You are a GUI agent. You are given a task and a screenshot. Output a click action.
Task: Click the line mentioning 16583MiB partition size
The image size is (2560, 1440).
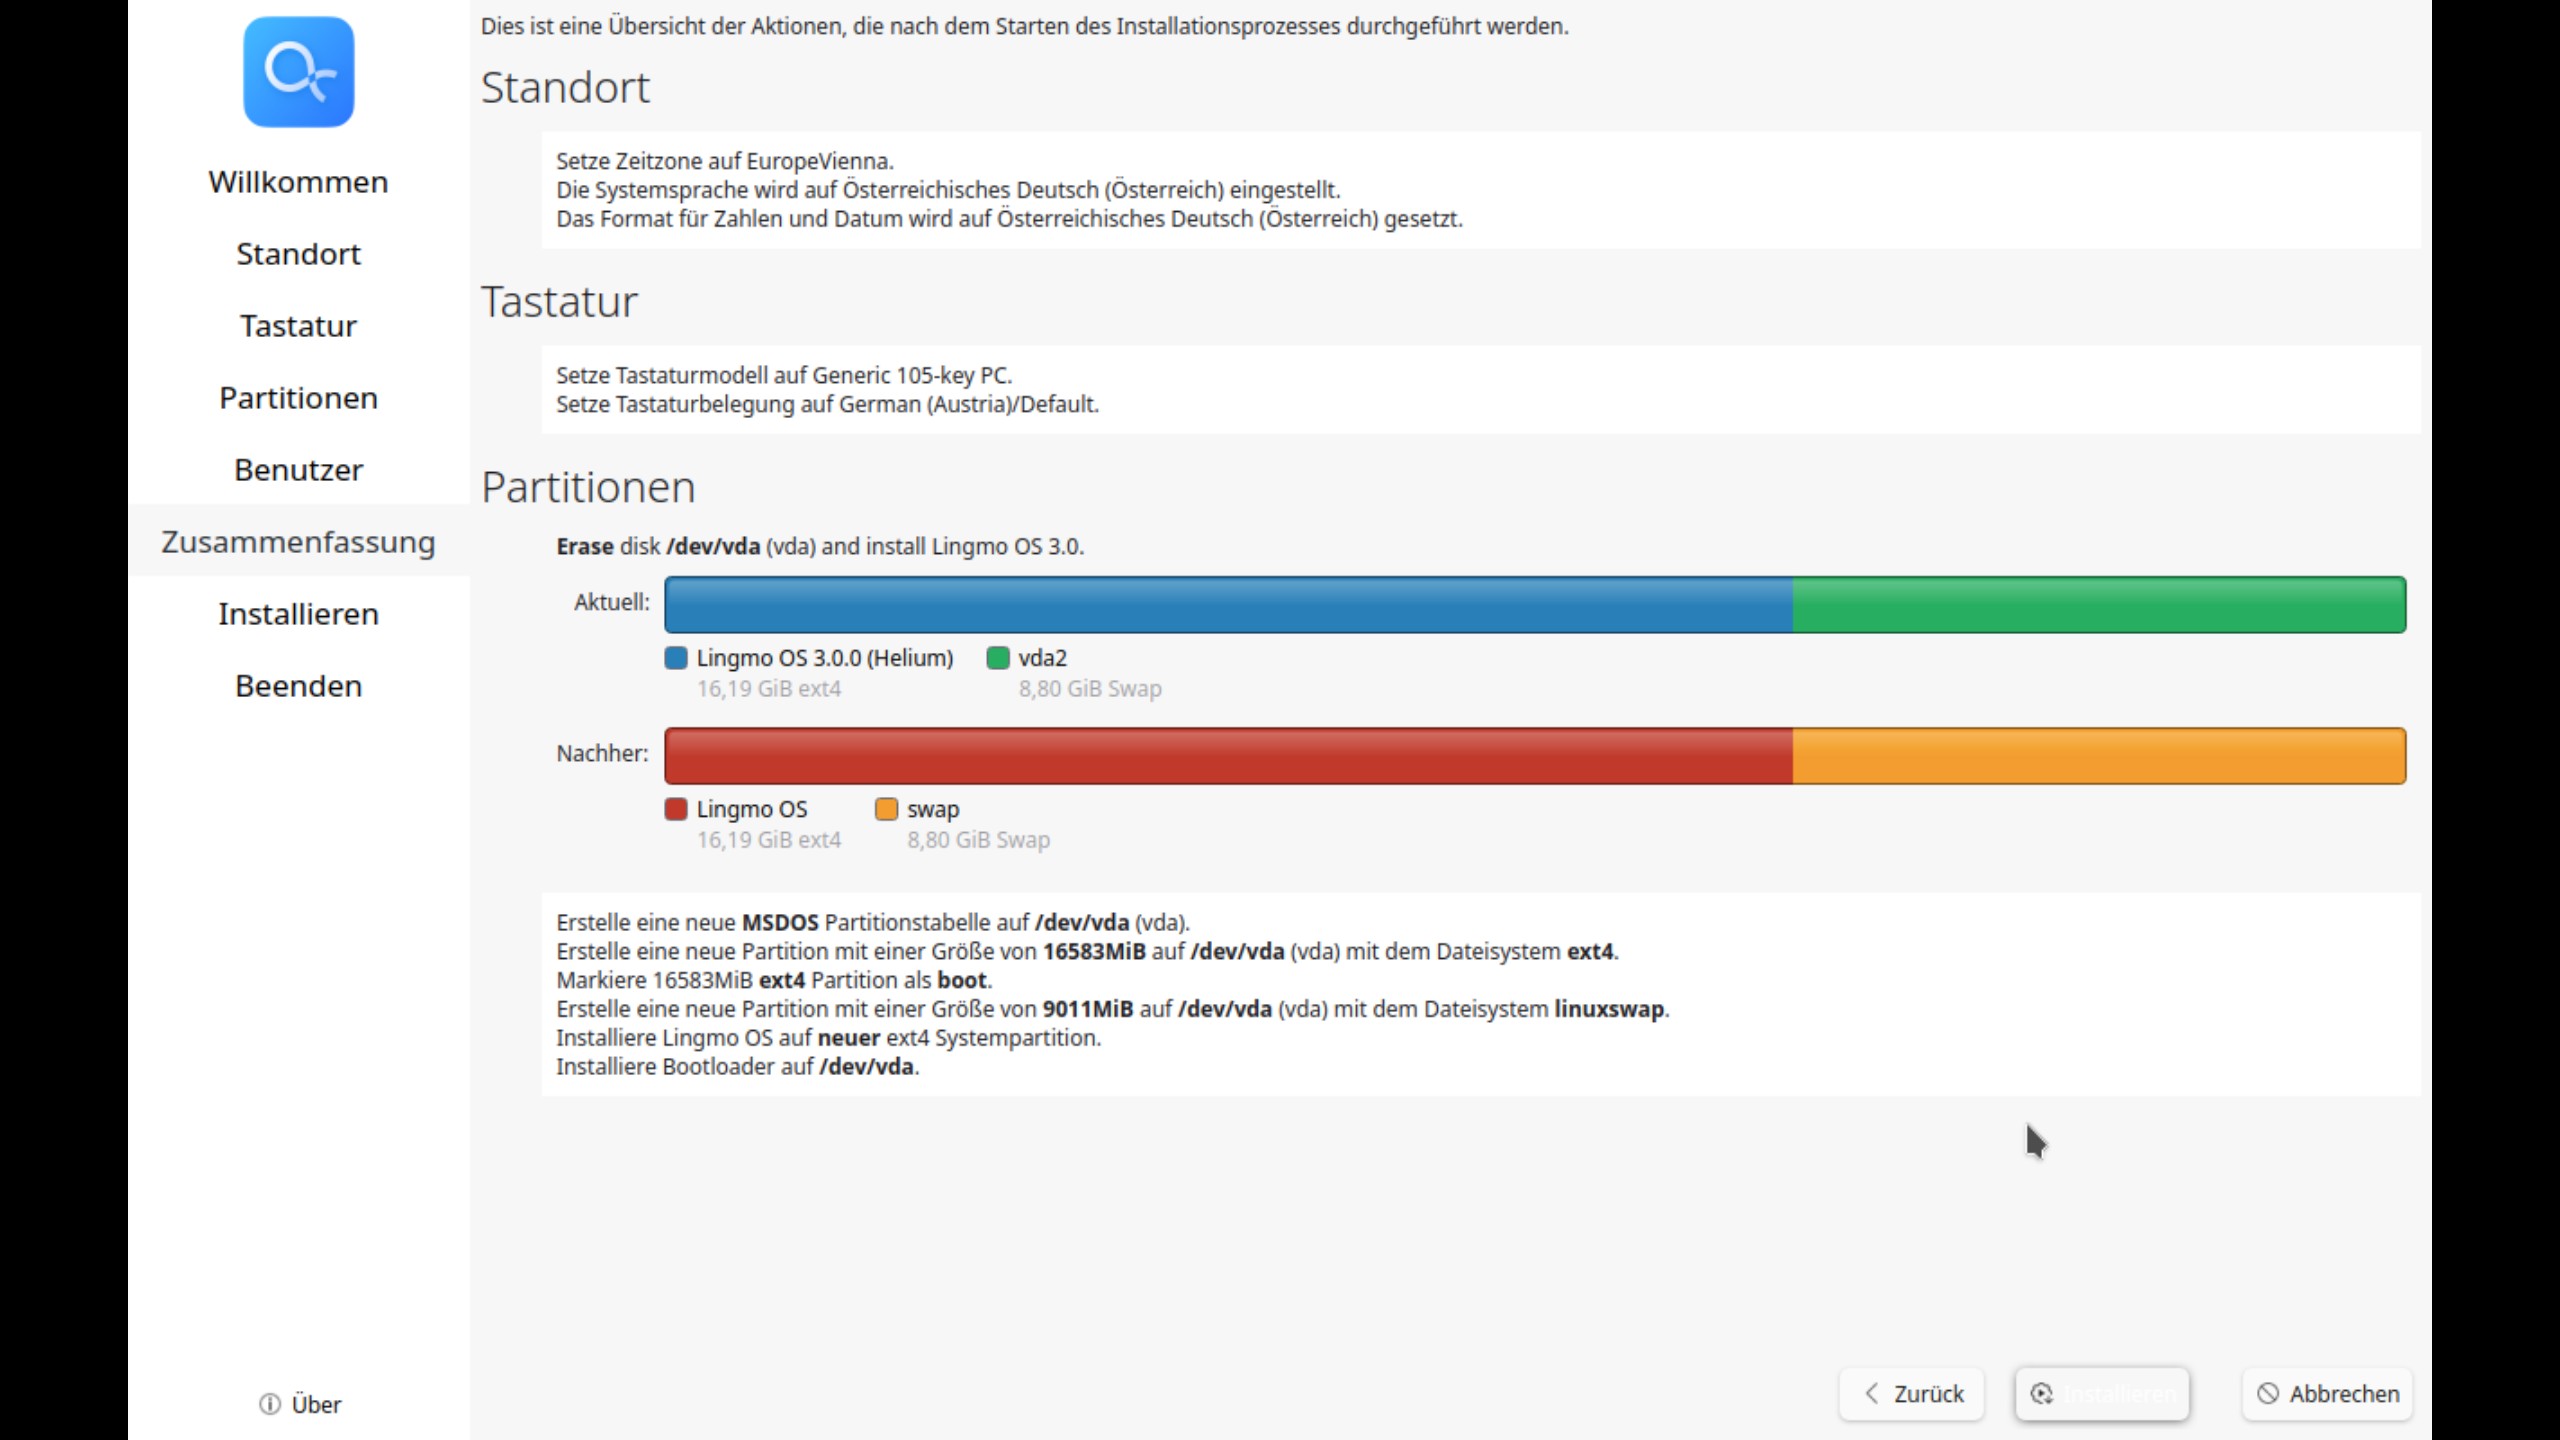coord(1087,951)
